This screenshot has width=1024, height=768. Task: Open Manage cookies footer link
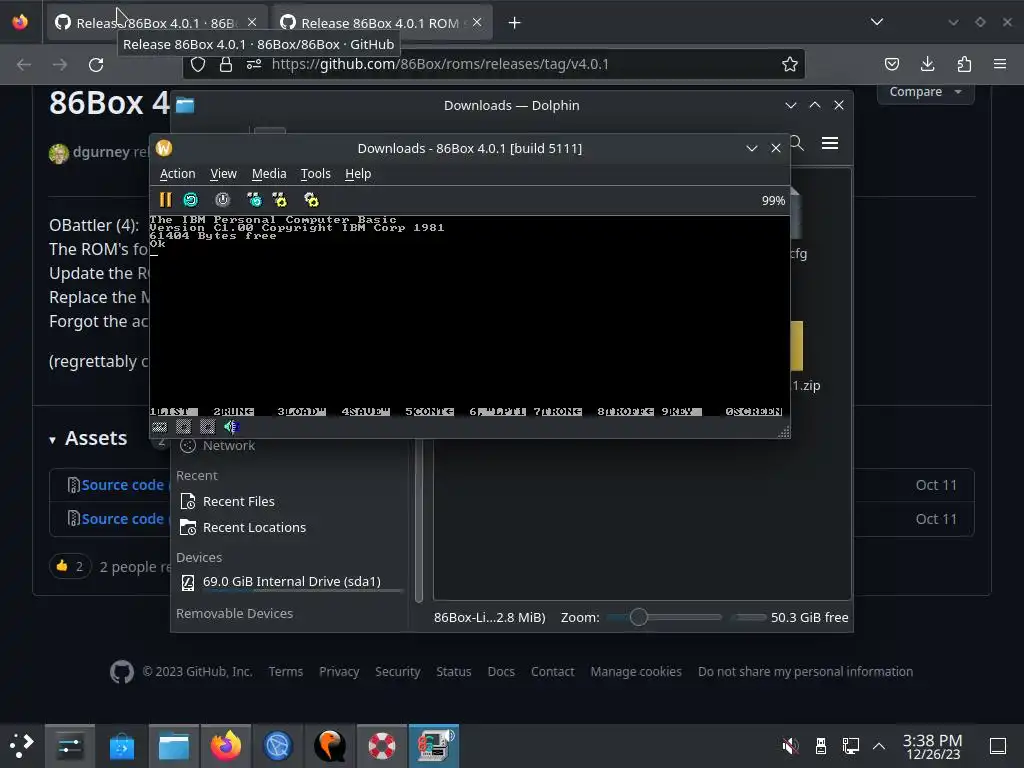[636, 671]
